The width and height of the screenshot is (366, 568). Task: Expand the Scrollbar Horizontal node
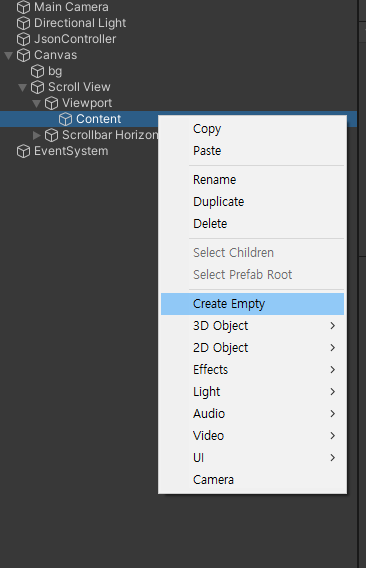(36, 135)
